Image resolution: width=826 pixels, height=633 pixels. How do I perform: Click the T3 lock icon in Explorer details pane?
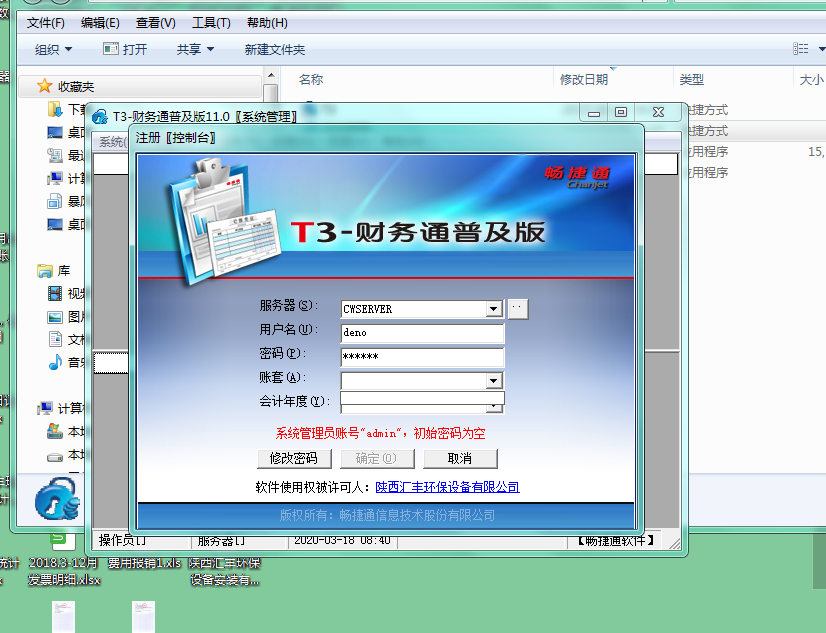[57, 499]
